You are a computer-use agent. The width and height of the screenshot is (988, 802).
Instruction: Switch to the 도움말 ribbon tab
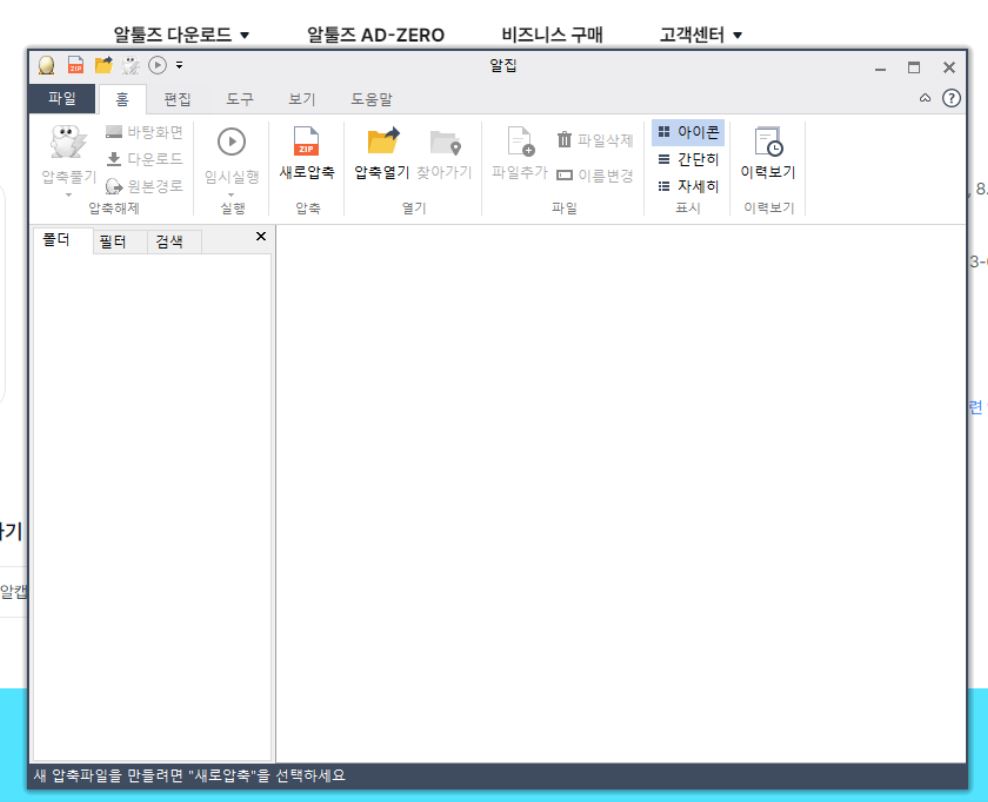(x=371, y=99)
